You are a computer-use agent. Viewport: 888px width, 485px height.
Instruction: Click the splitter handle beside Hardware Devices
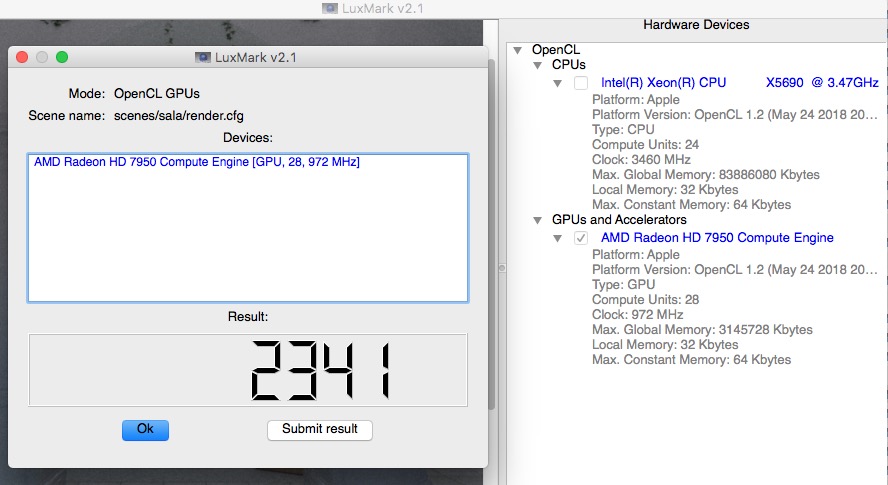pos(502,267)
